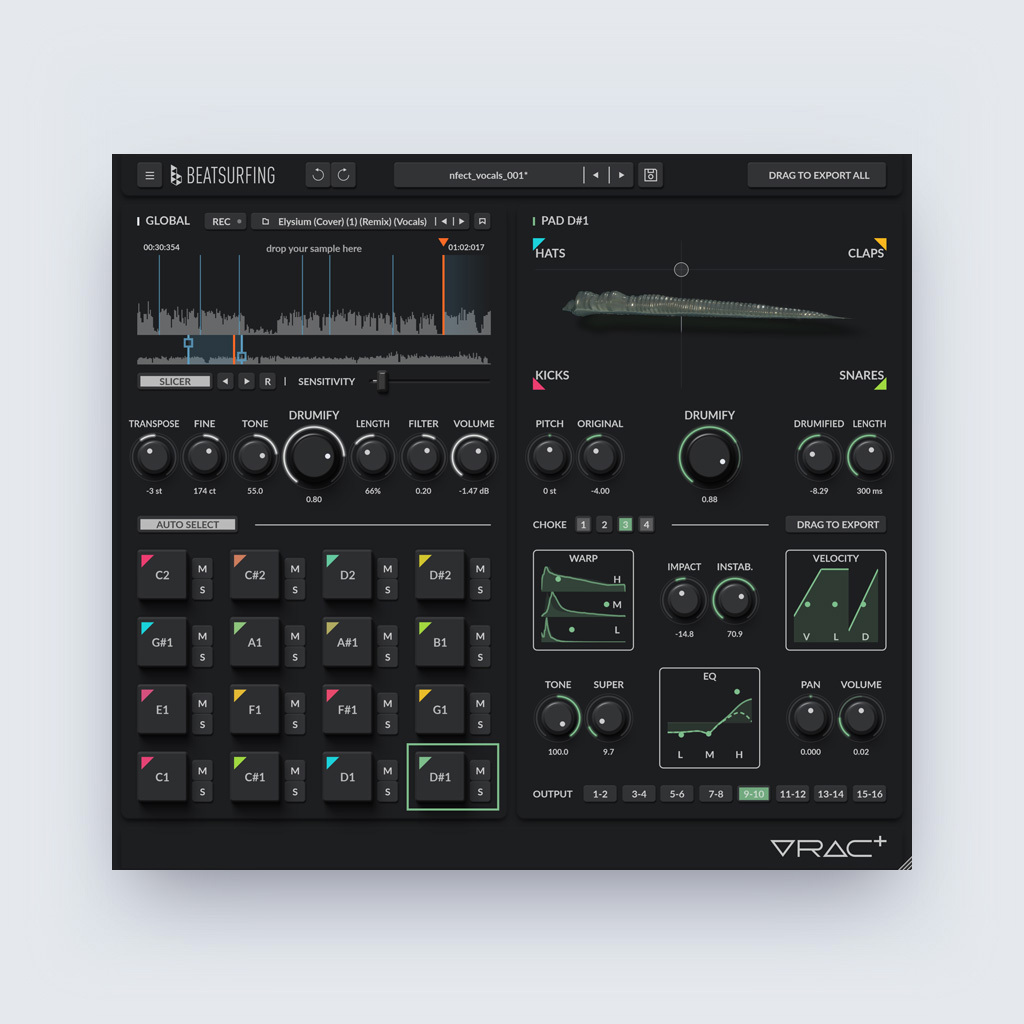Image resolution: width=1024 pixels, height=1024 pixels.
Task: Click the IMPACT knob
Action: pyautogui.click(x=684, y=600)
